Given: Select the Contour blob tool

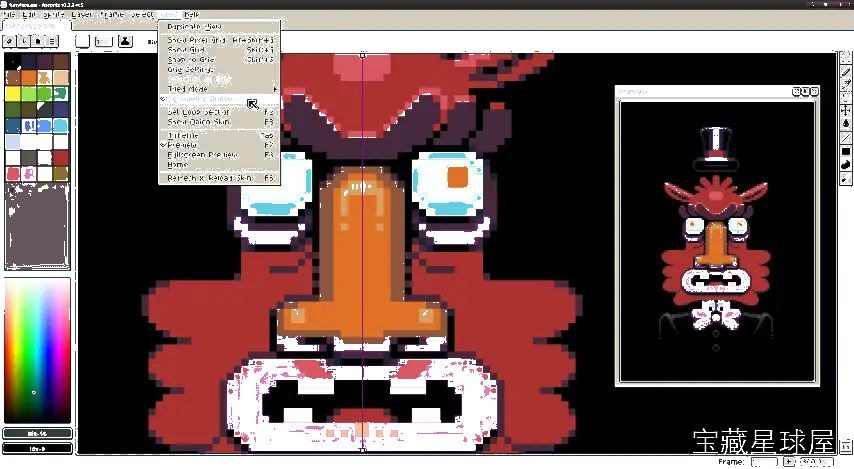Looking at the screenshot, I should (x=846, y=165).
